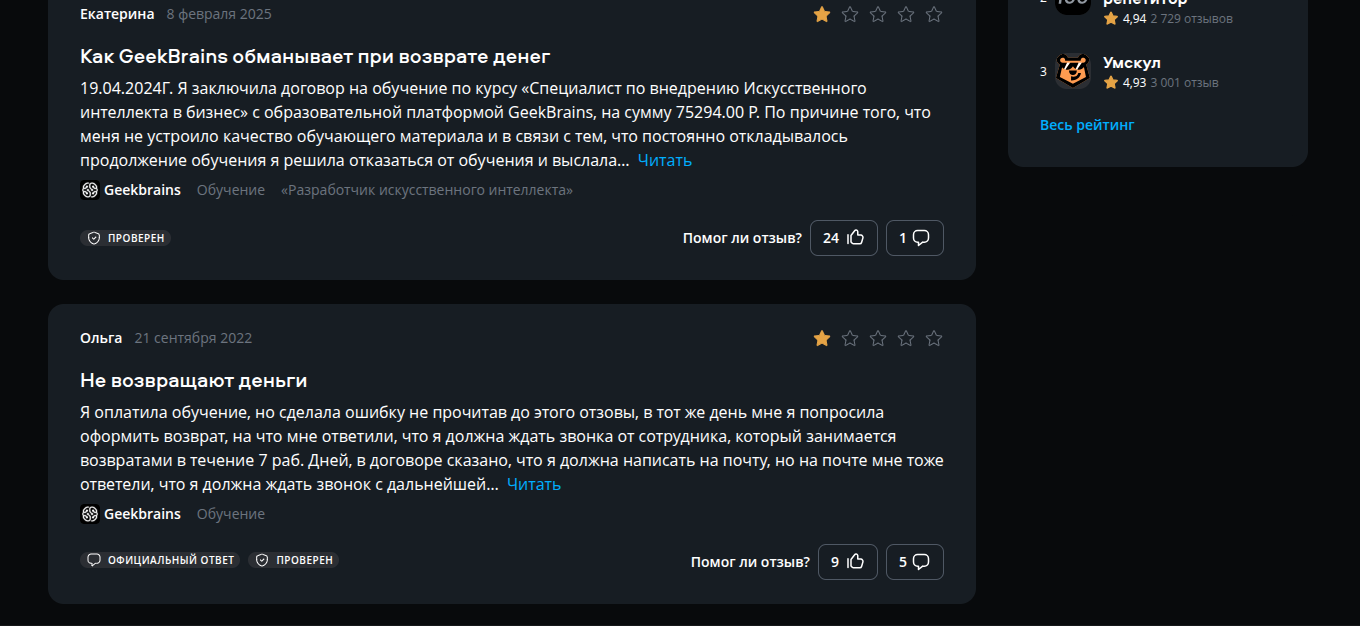Click author name Екатерина

(117, 14)
